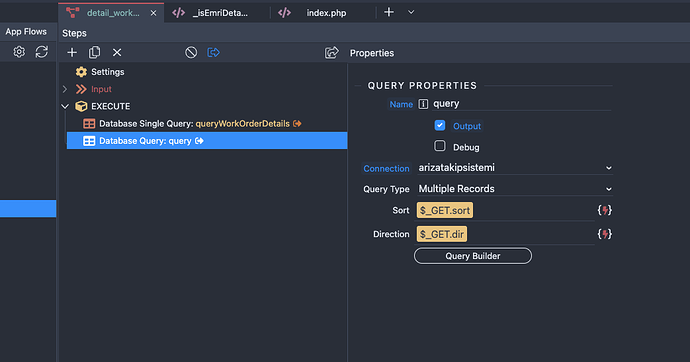
Task: Open the Connection dropdown arizatakipsistemi
Action: point(515,168)
